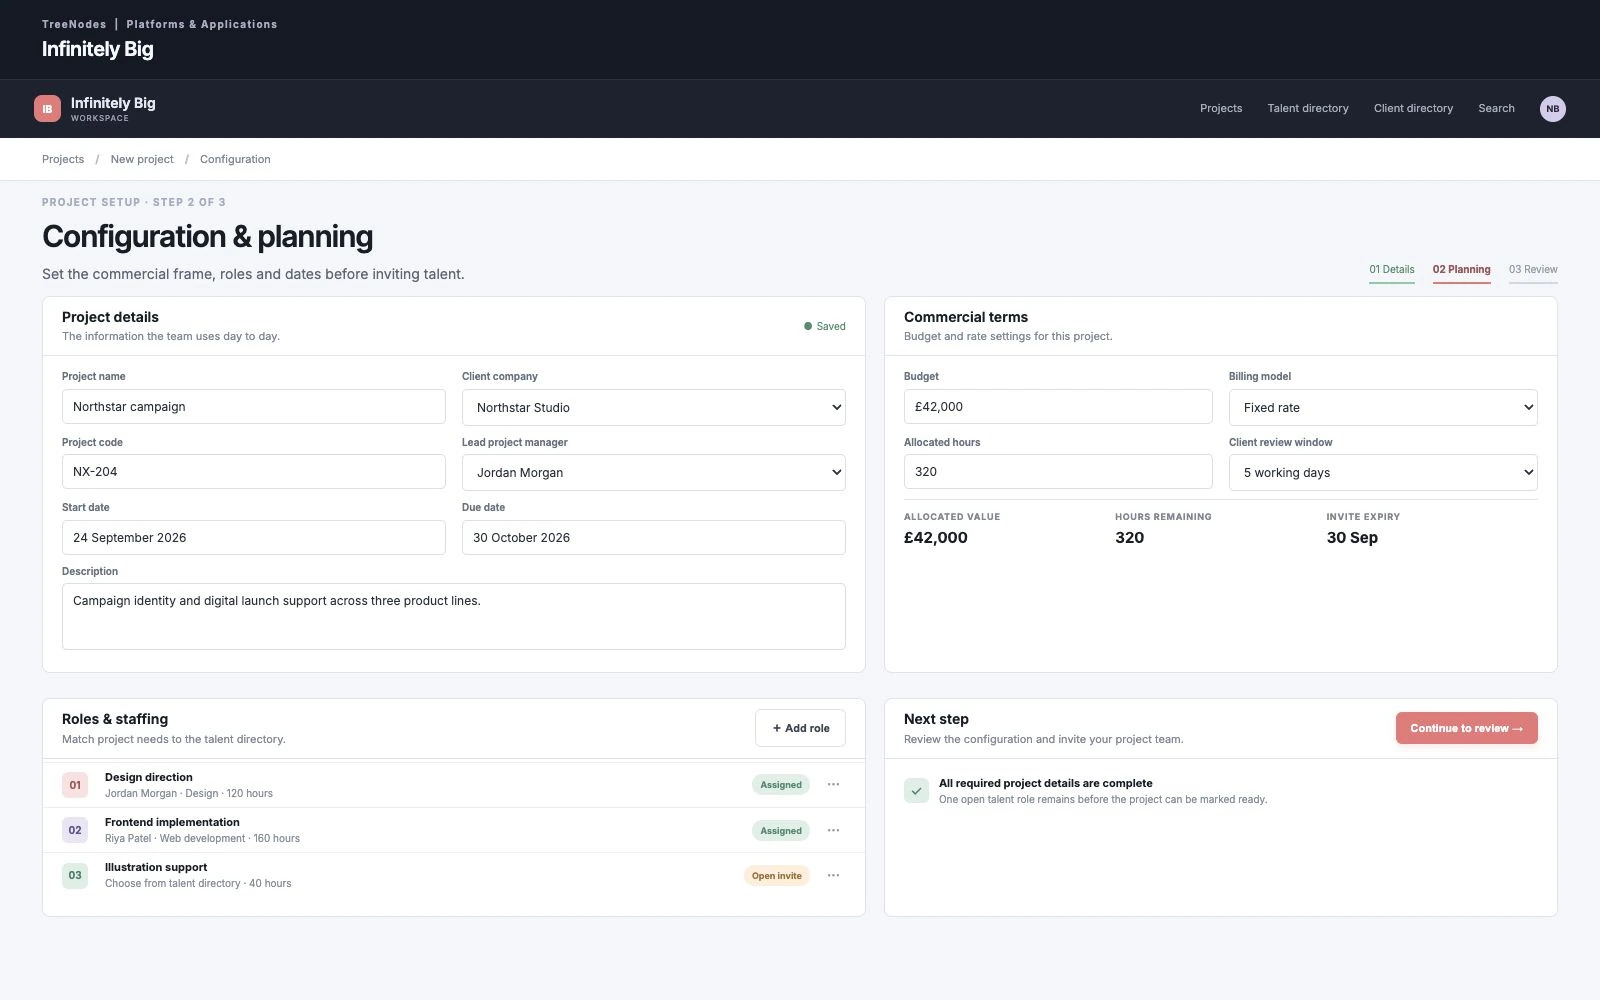Viewport: 1600px width, 1000px height.
Task: Click the Add role button
Action: click(800, 728)
